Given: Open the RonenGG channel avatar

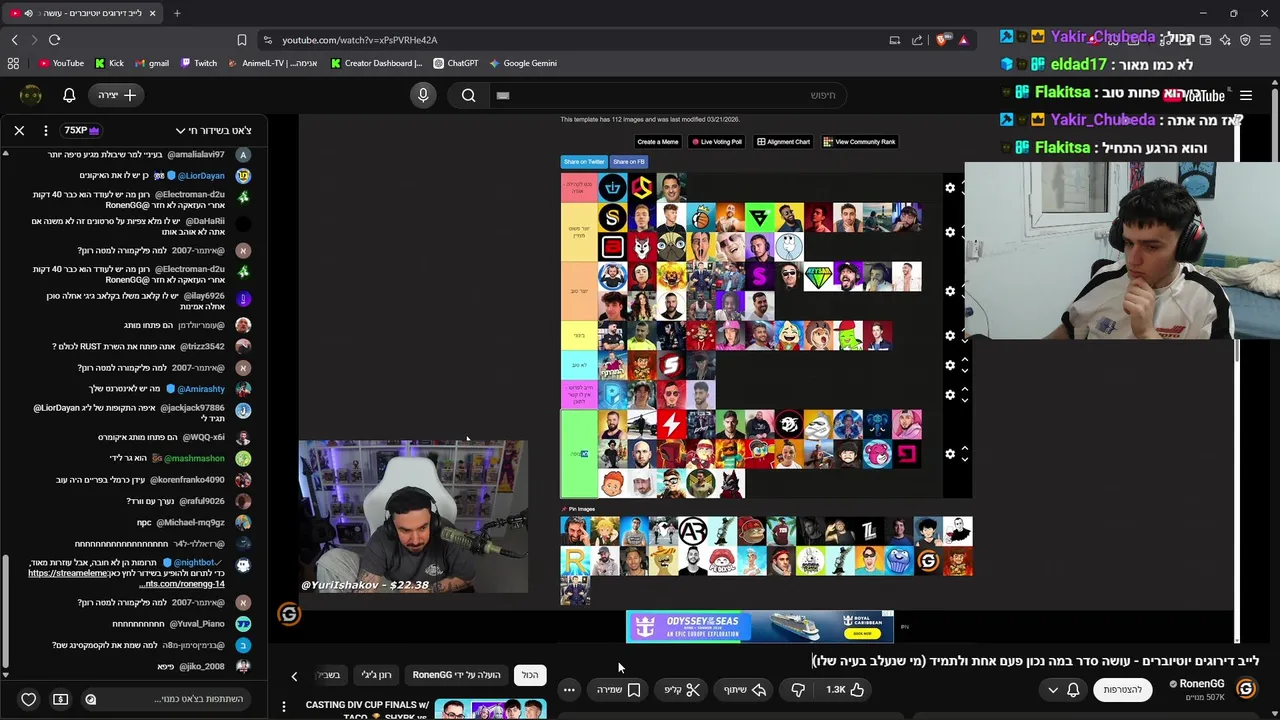Looking at the screenshot, I should coord(1246,688).
